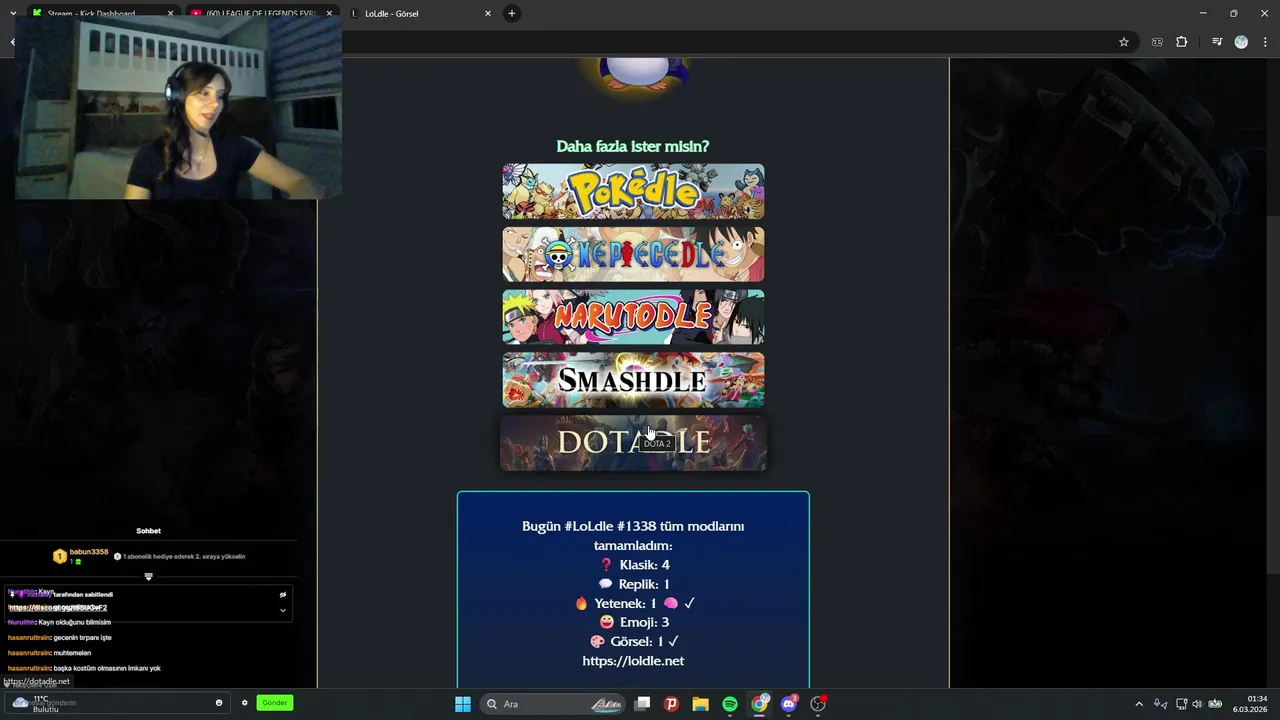Switch to the League of Legends YouTube tab
Viewport: 1280px width, 720px height.
(262, 13)
